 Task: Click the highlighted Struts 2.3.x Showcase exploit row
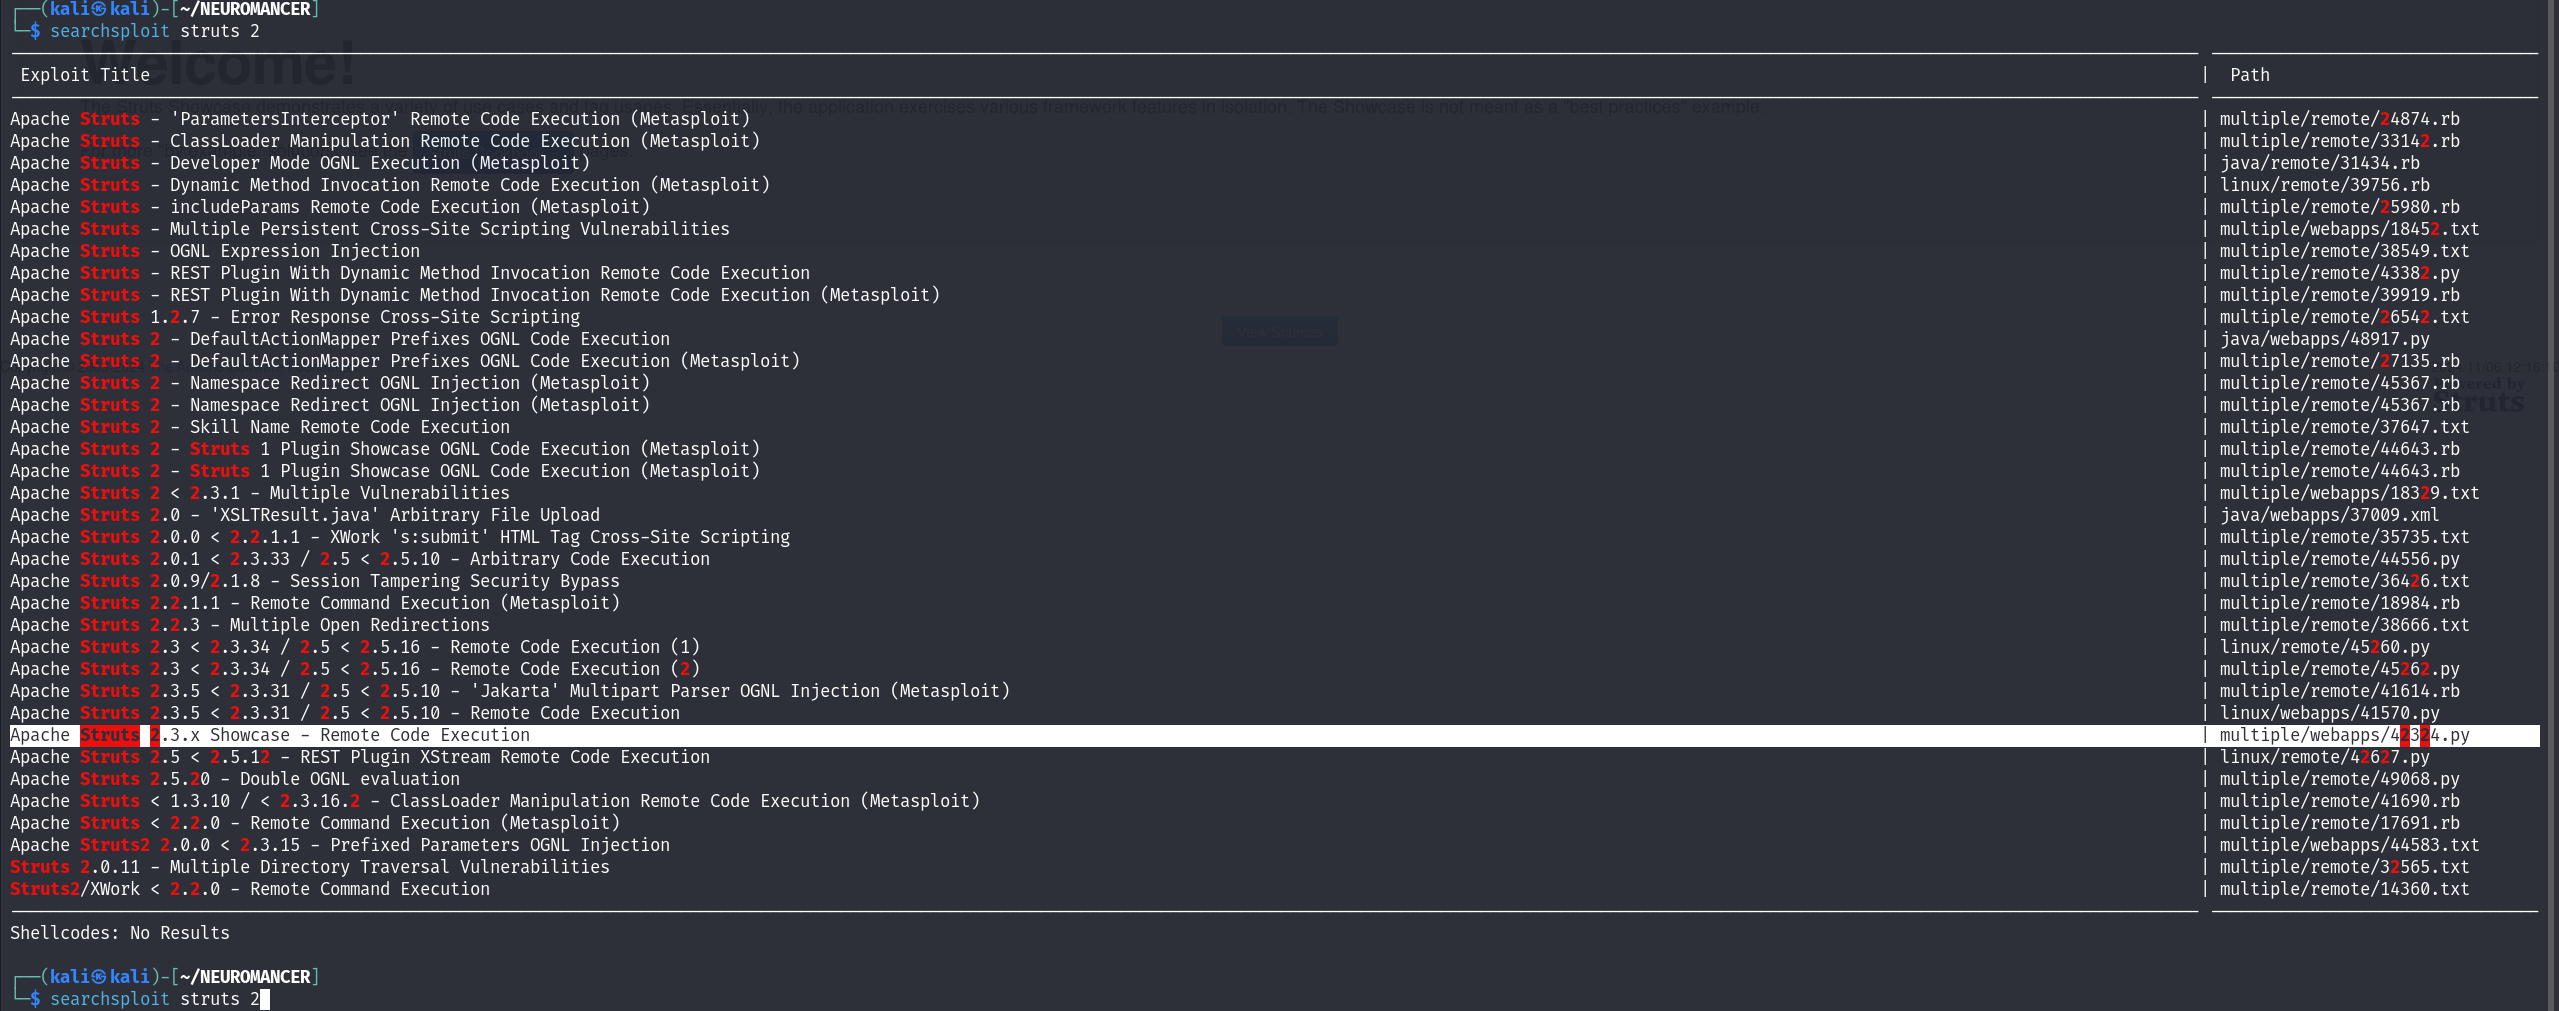(270, 735)
